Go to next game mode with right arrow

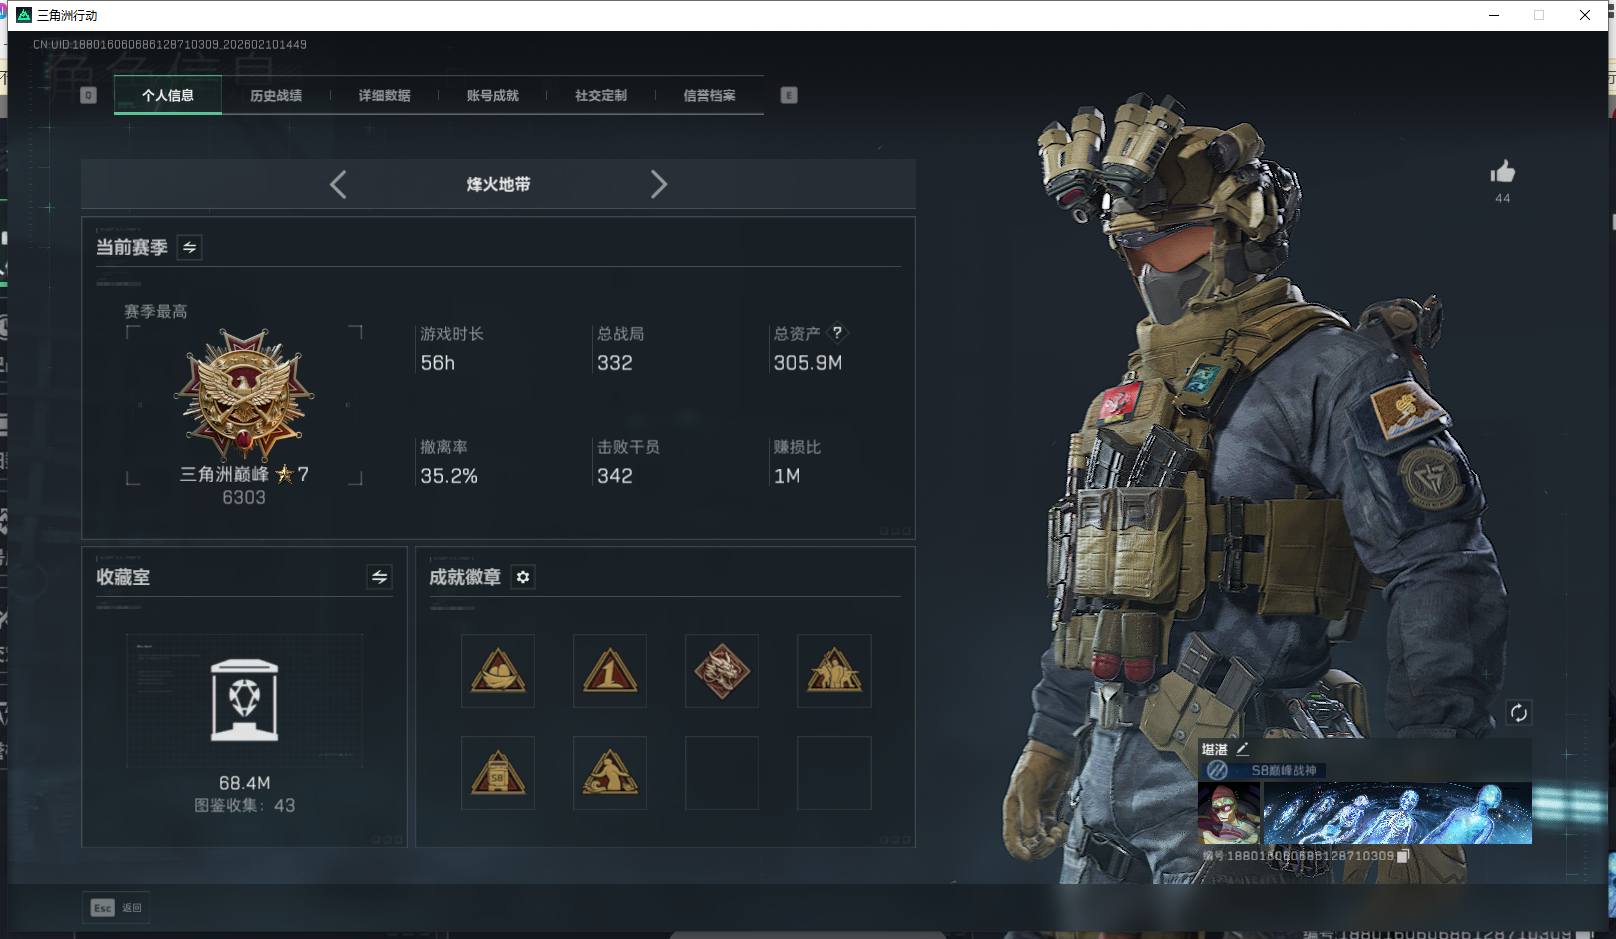tap(658, 184)
